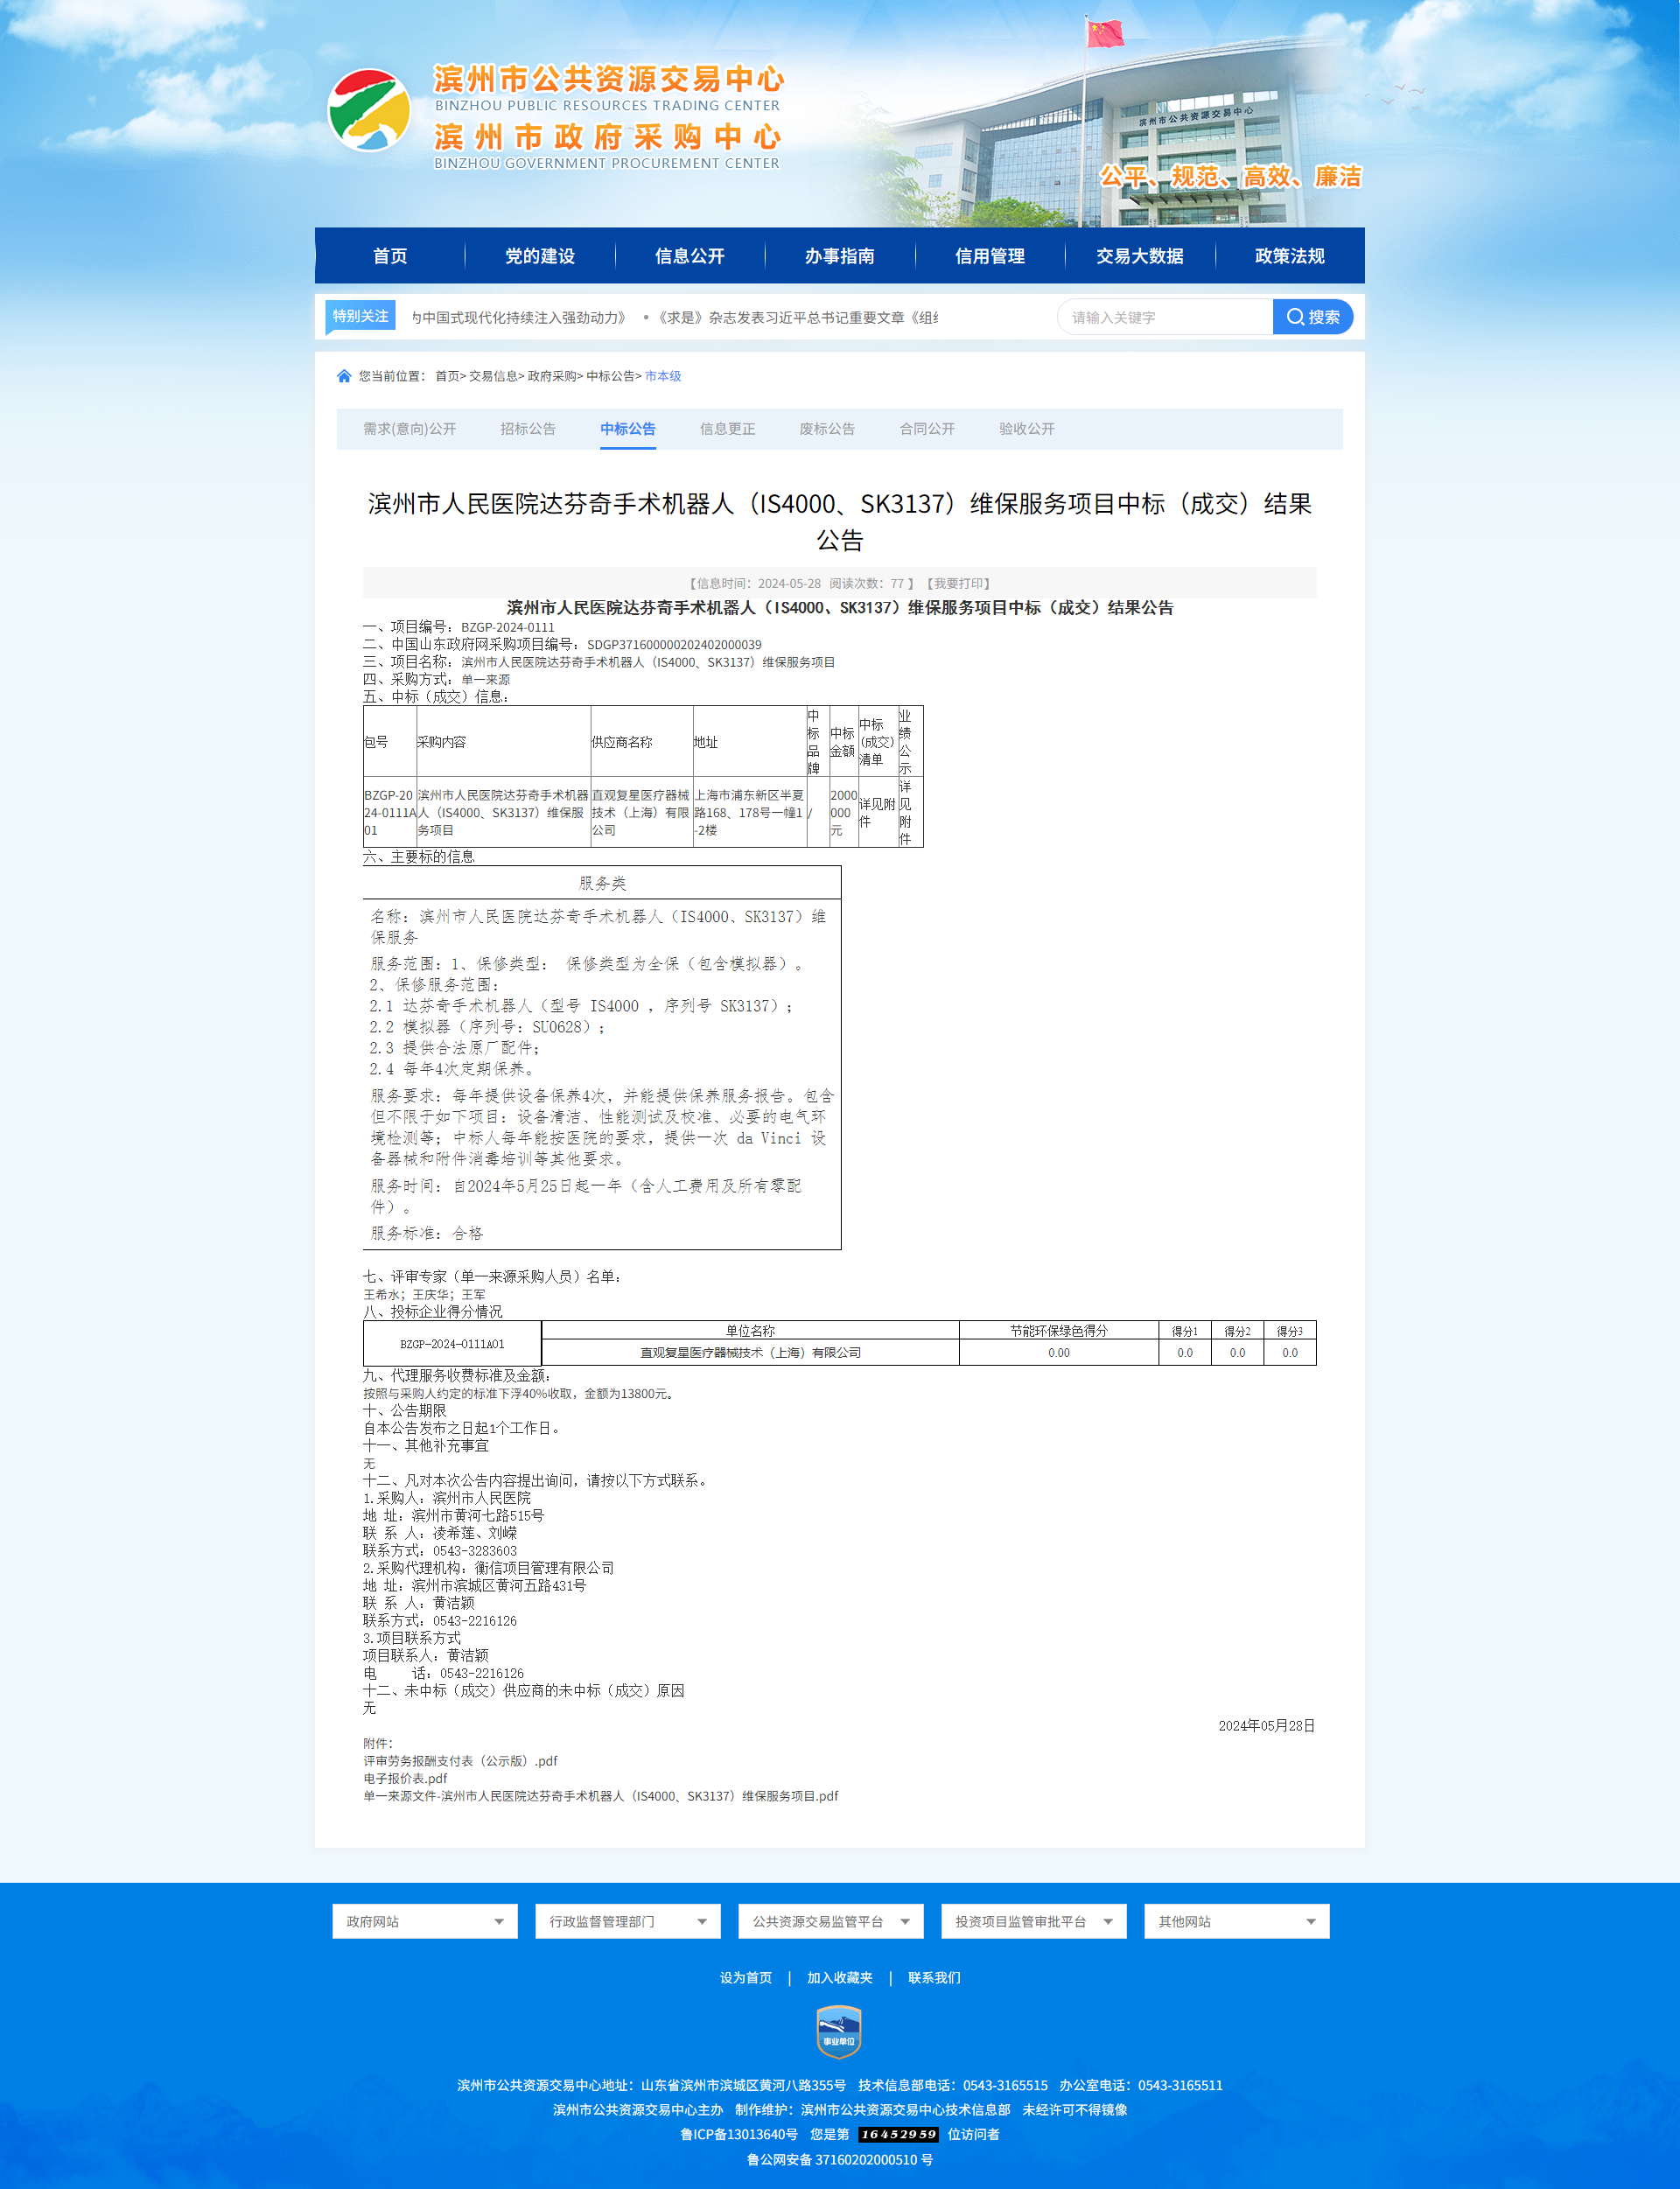Image resolution: width=1680 pixels, height=2189 pixels.
Task: Click breadcrumb link 中标公告
Action: [610, 376]
